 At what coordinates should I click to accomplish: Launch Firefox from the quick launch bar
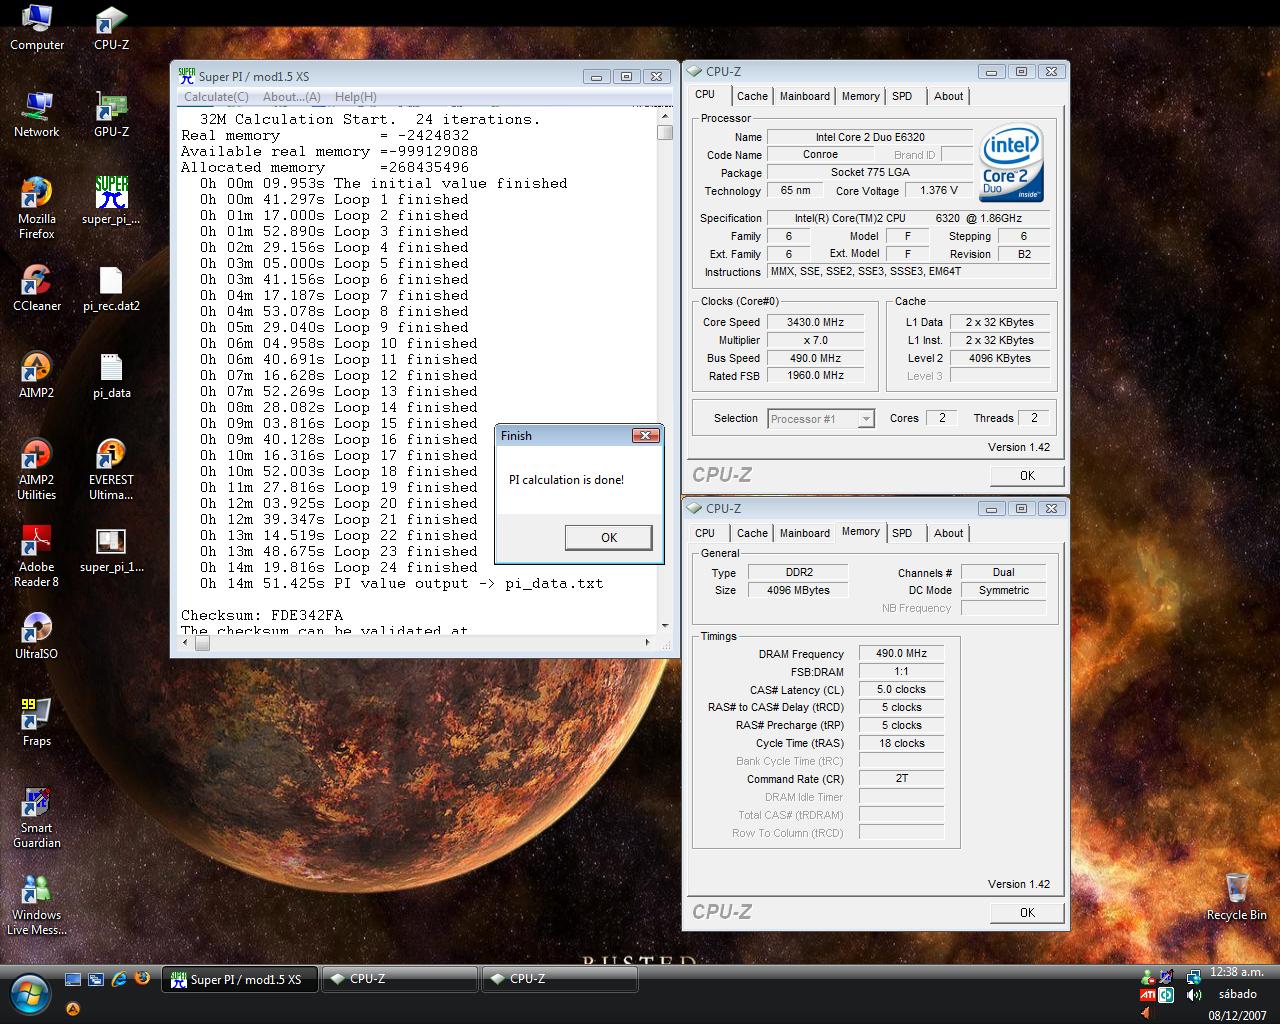[142, 979]
